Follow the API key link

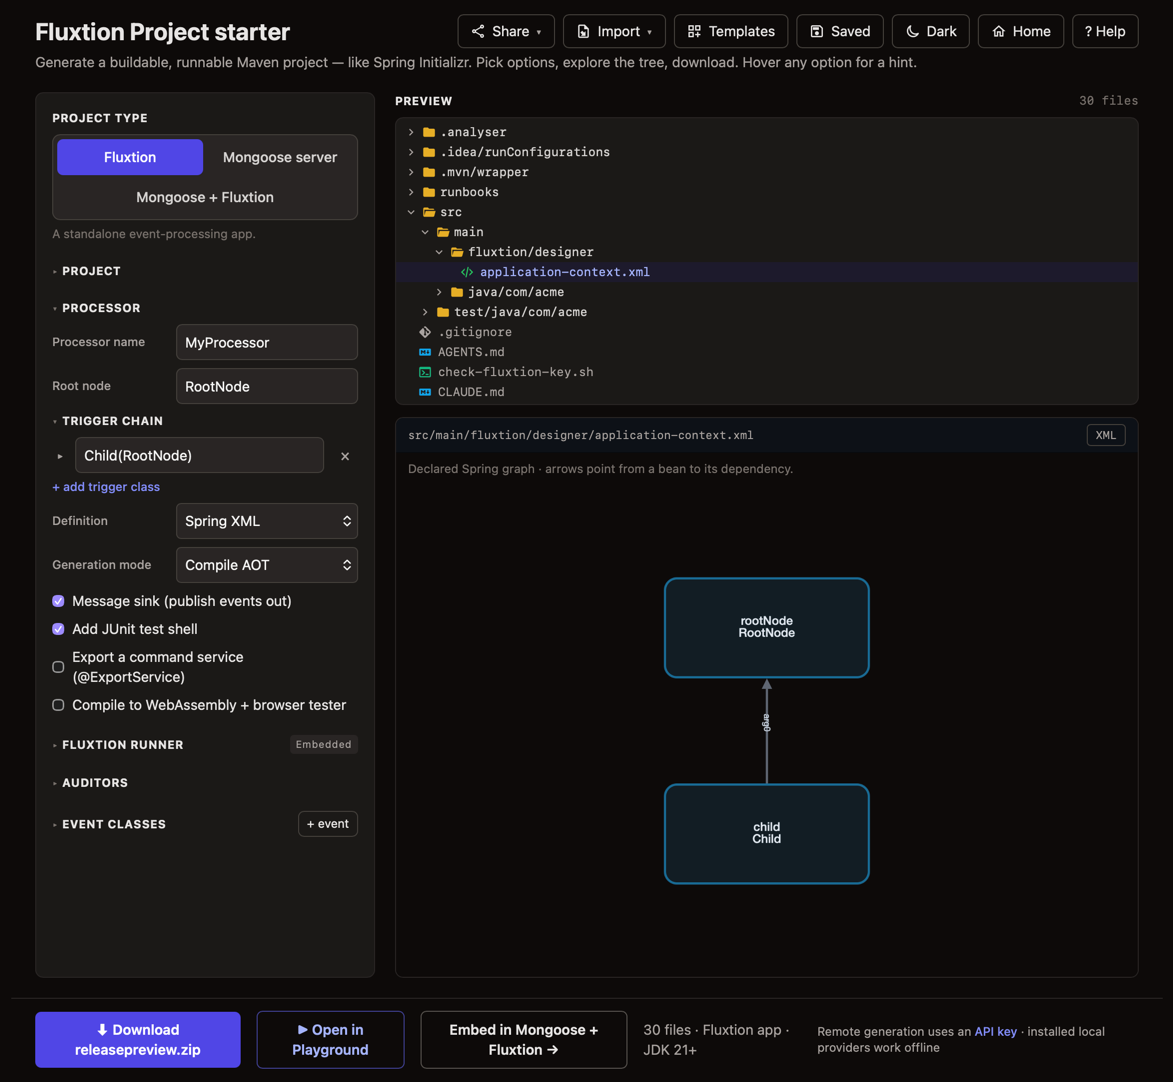(995, 1032)
